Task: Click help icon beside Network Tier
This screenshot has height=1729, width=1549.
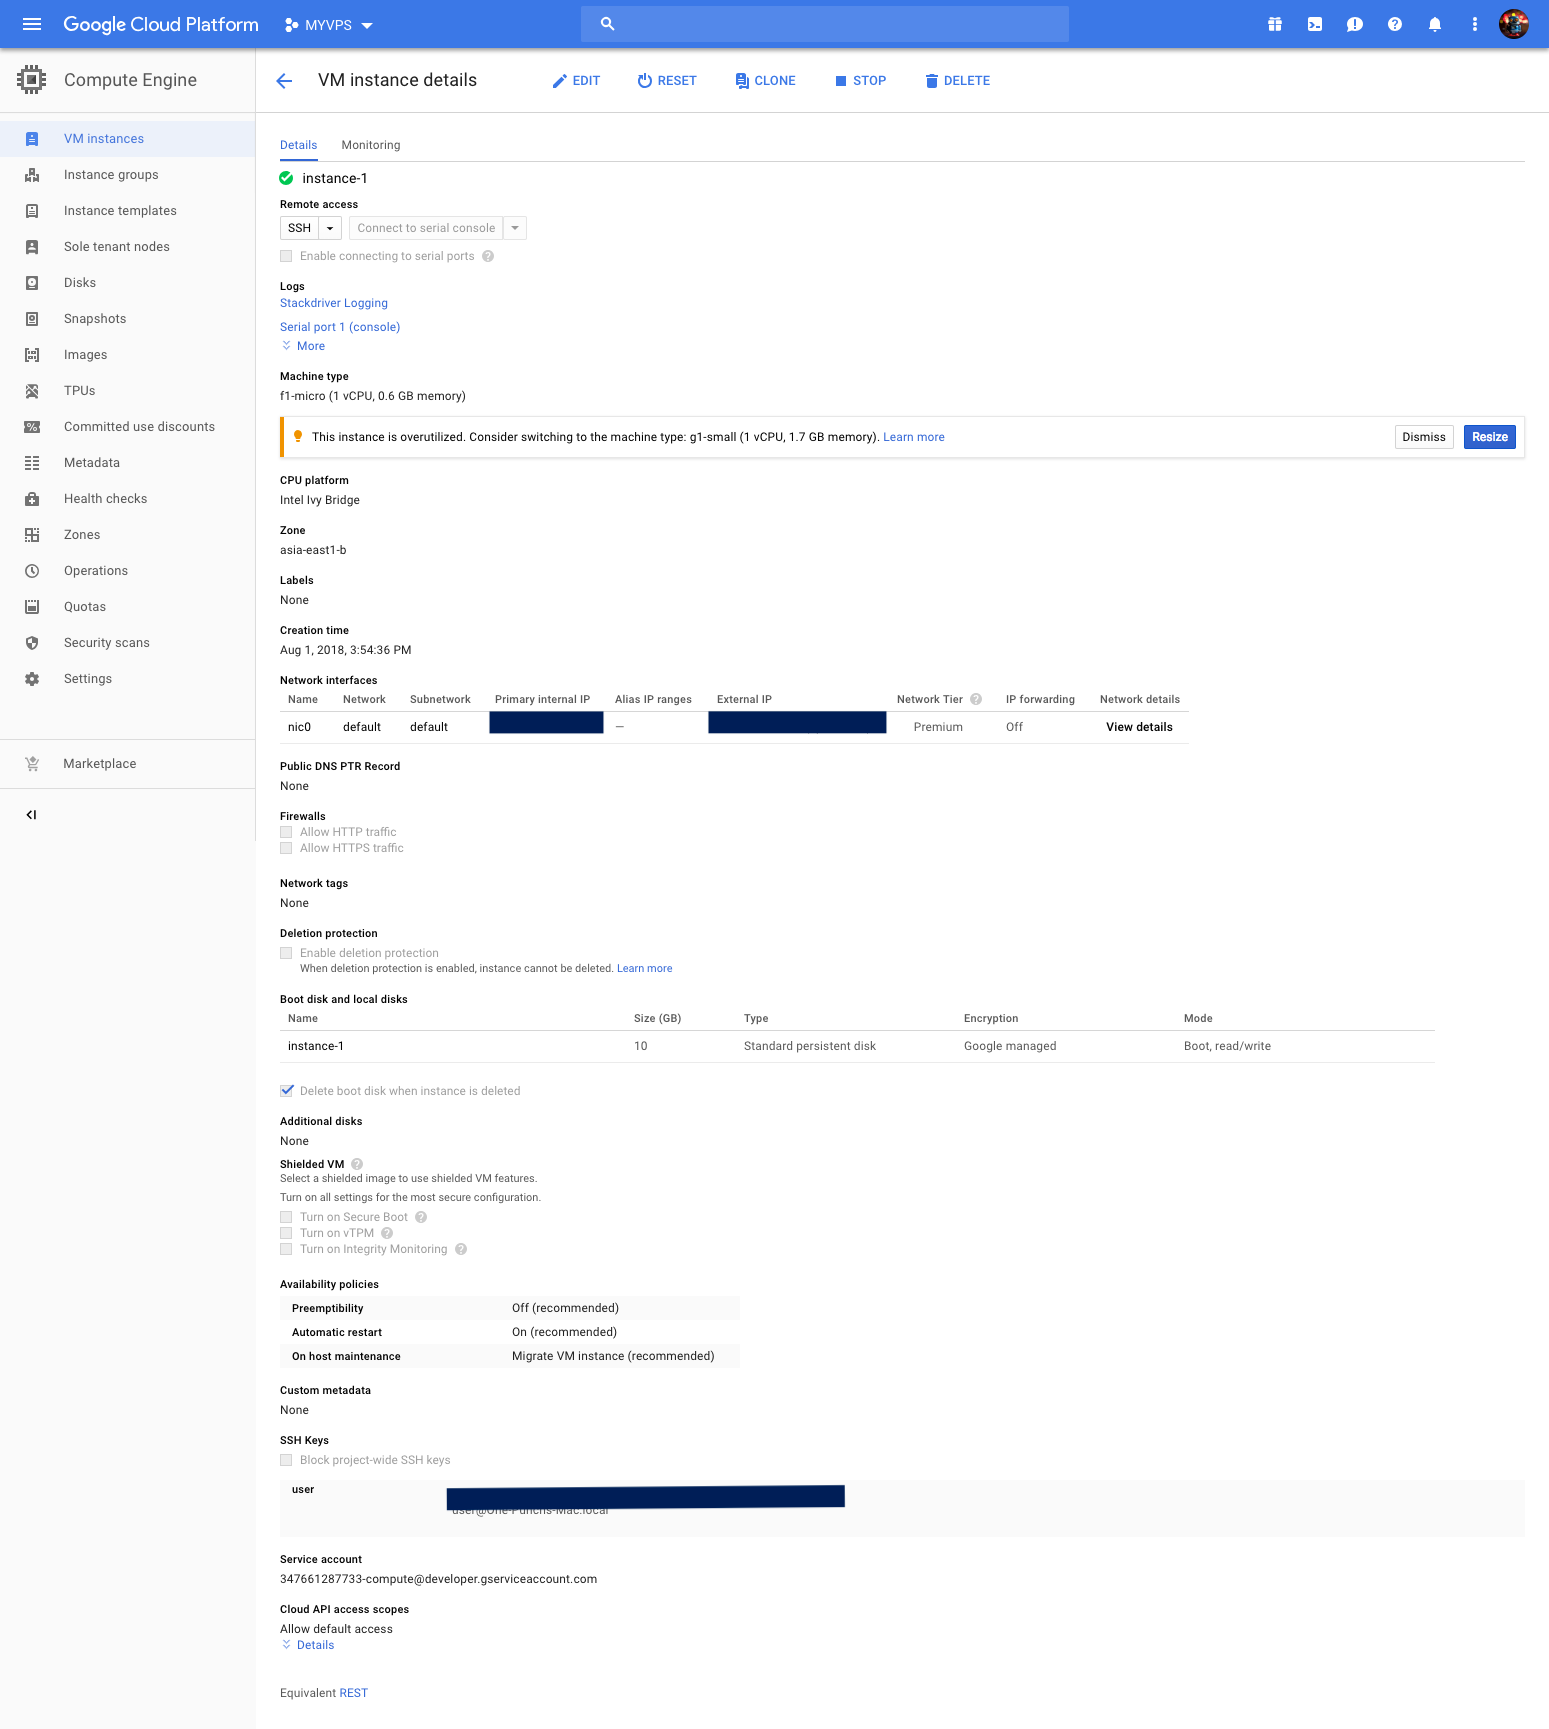Action: pos(976,699)
